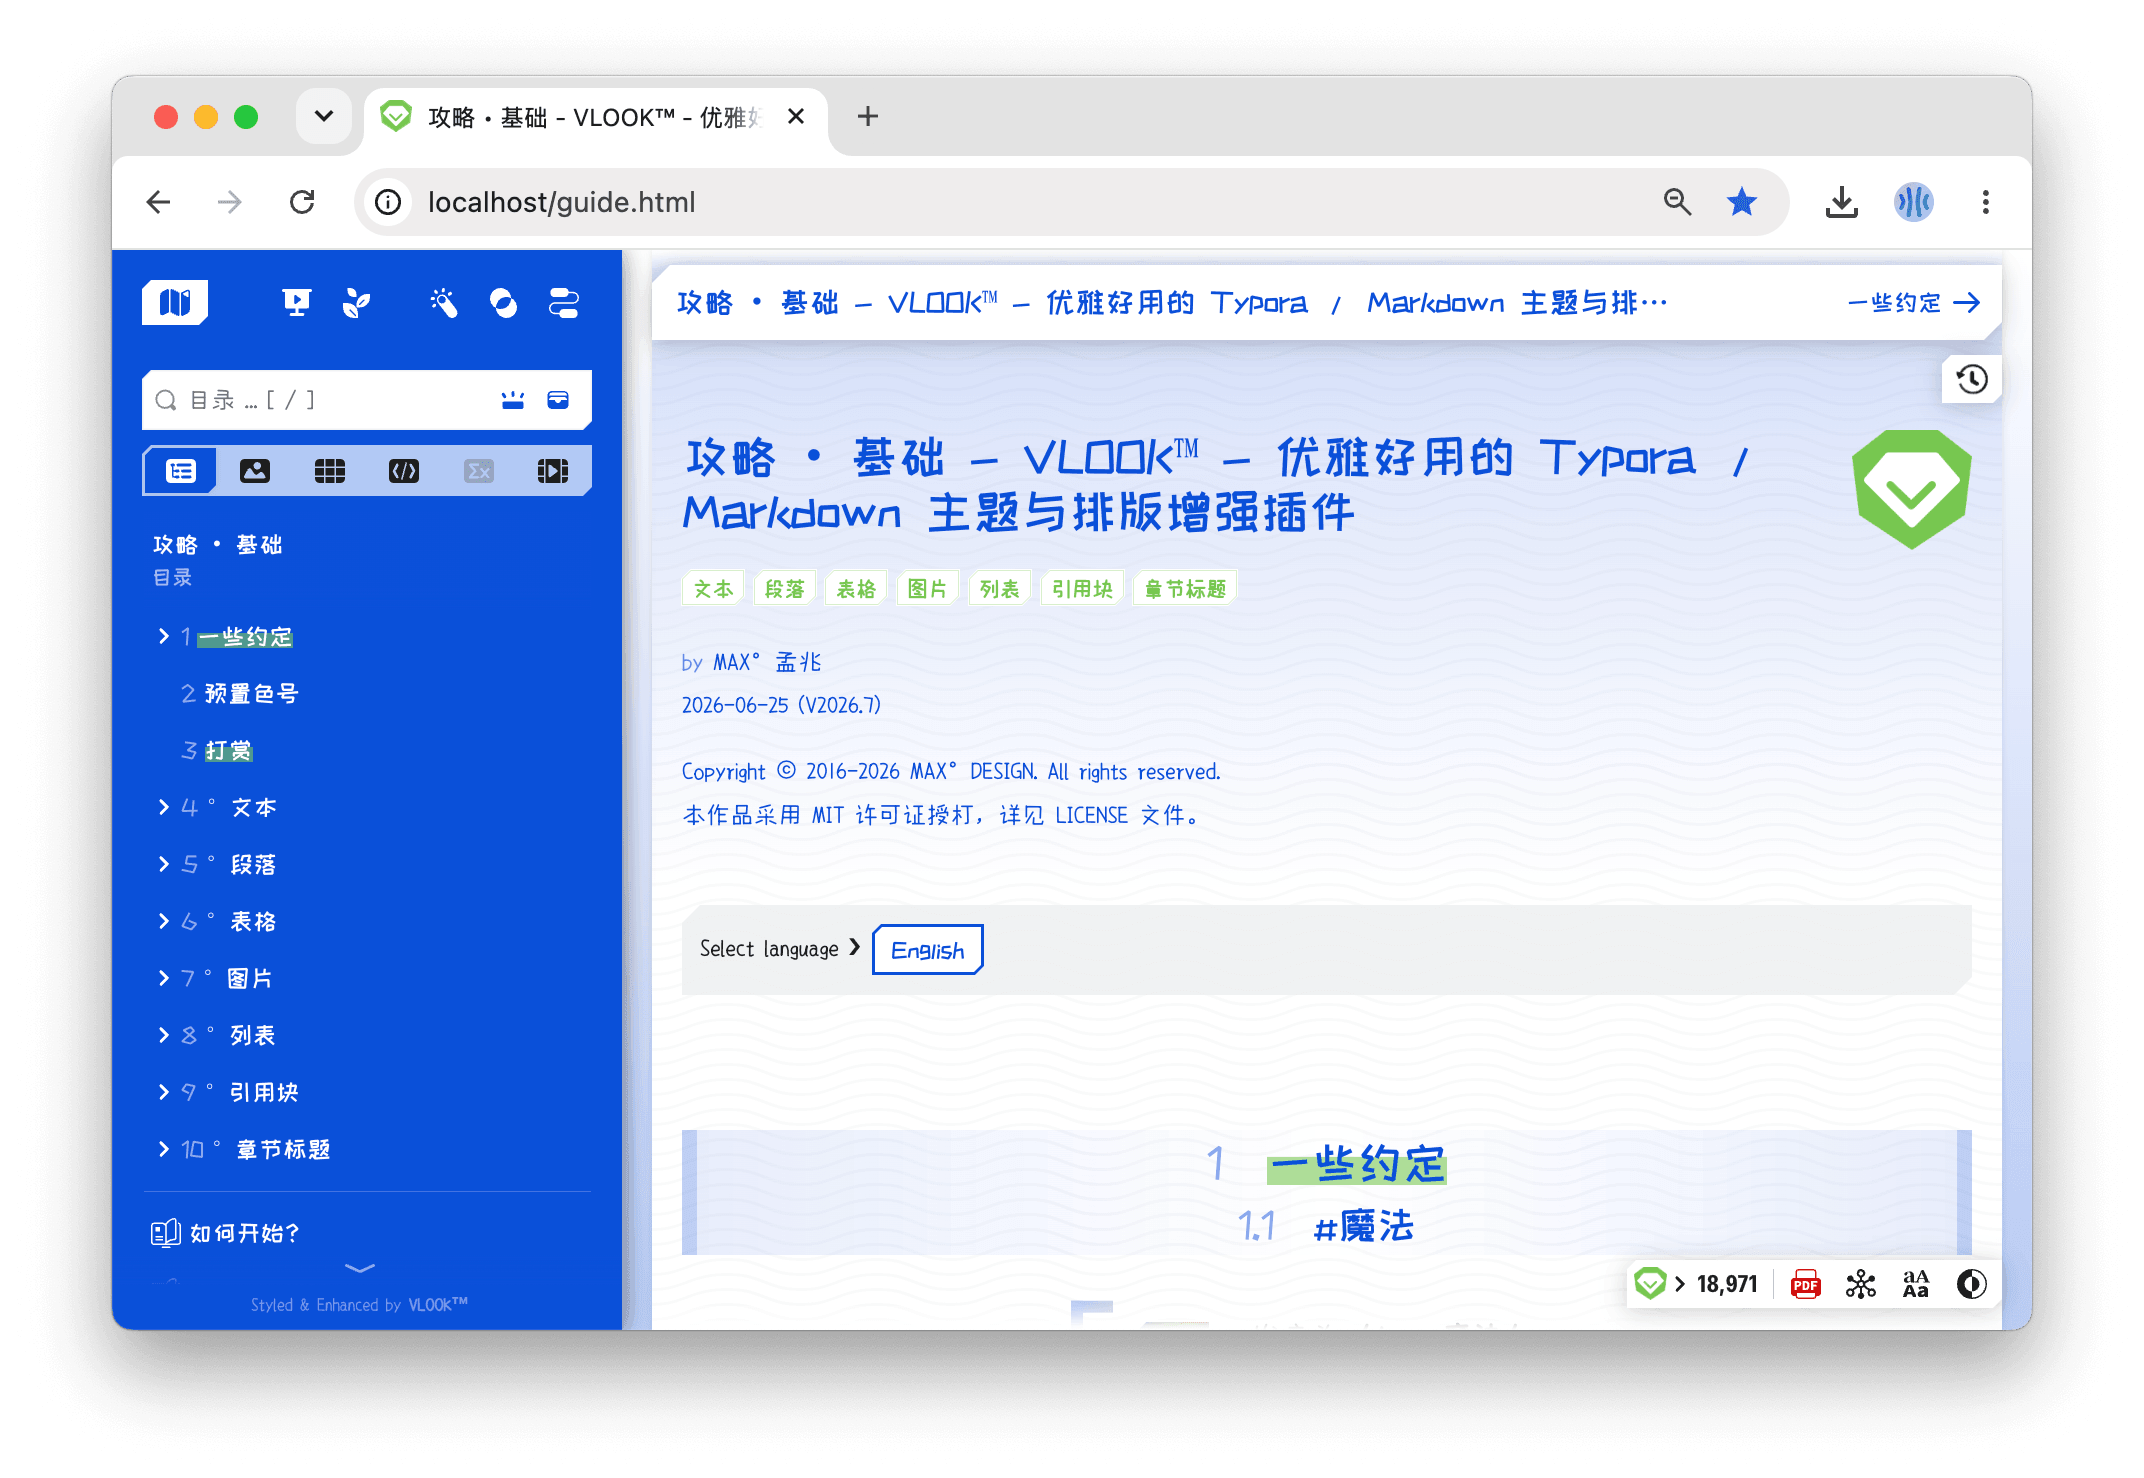Toggle dark mode half-circle icon
The height and width of the screenshot is (1478, 2144).
tap(1972, 1284)
